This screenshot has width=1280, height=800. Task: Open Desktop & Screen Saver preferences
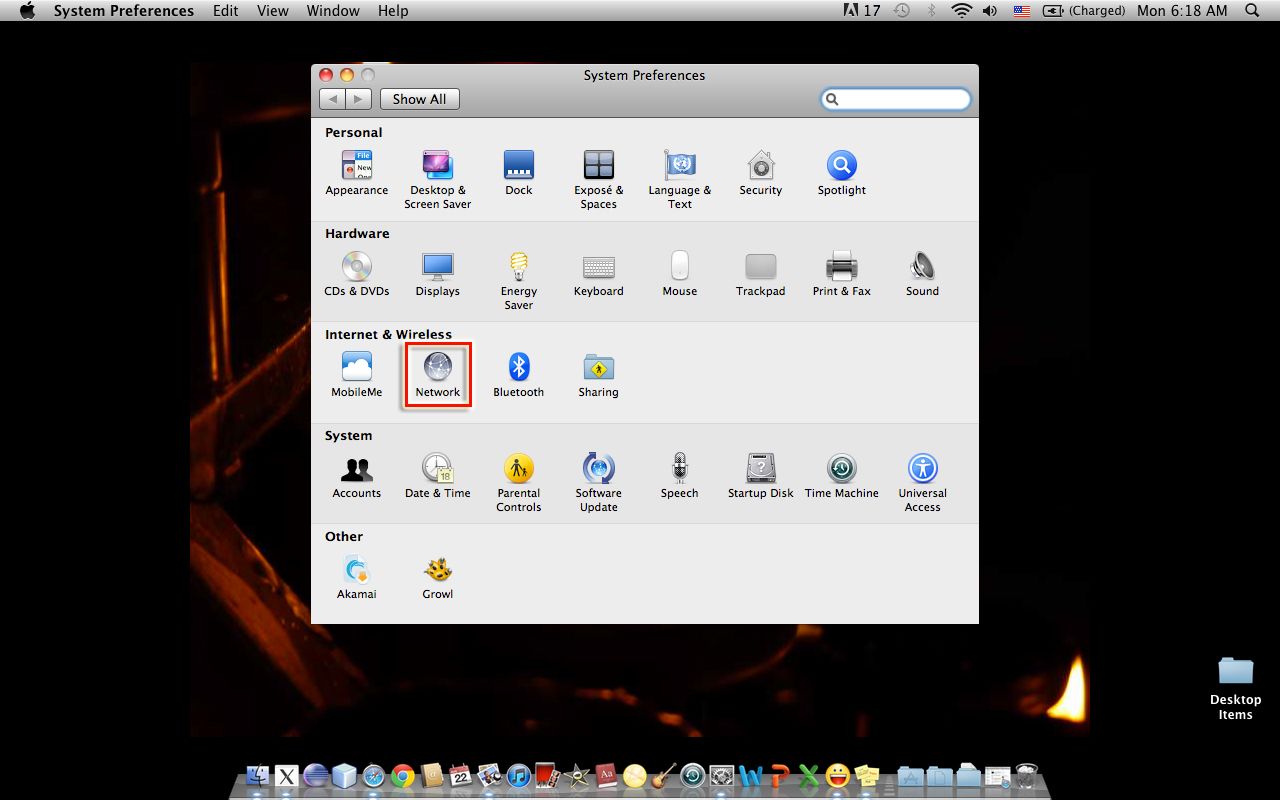437,168
